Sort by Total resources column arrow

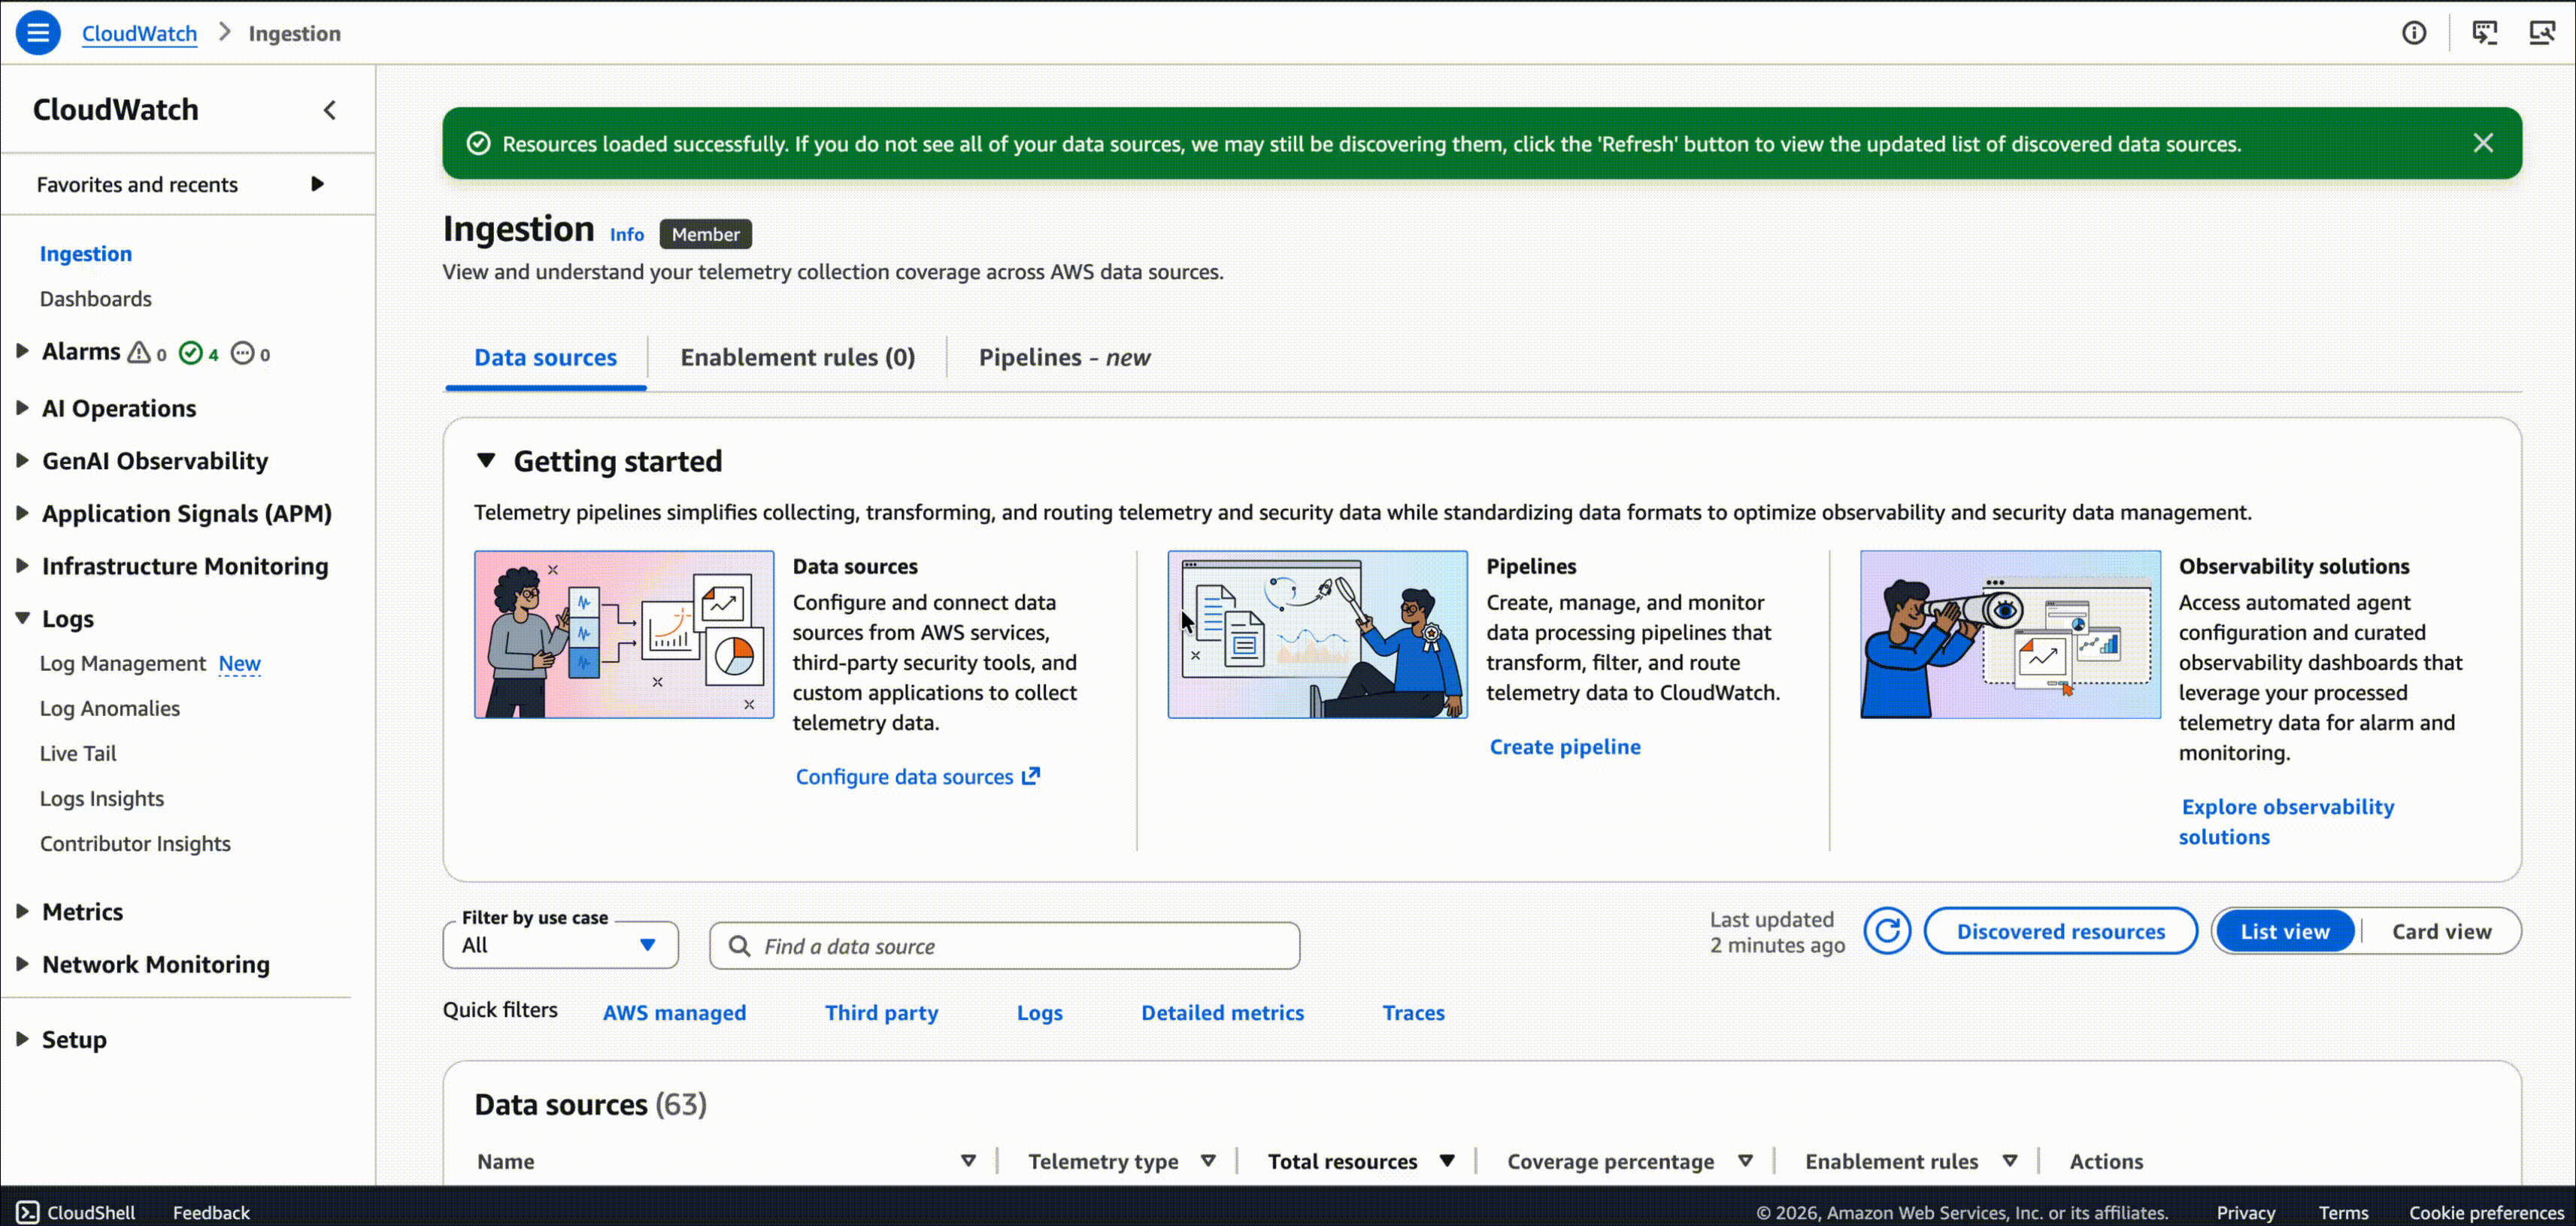(x=1447, y=1161)
